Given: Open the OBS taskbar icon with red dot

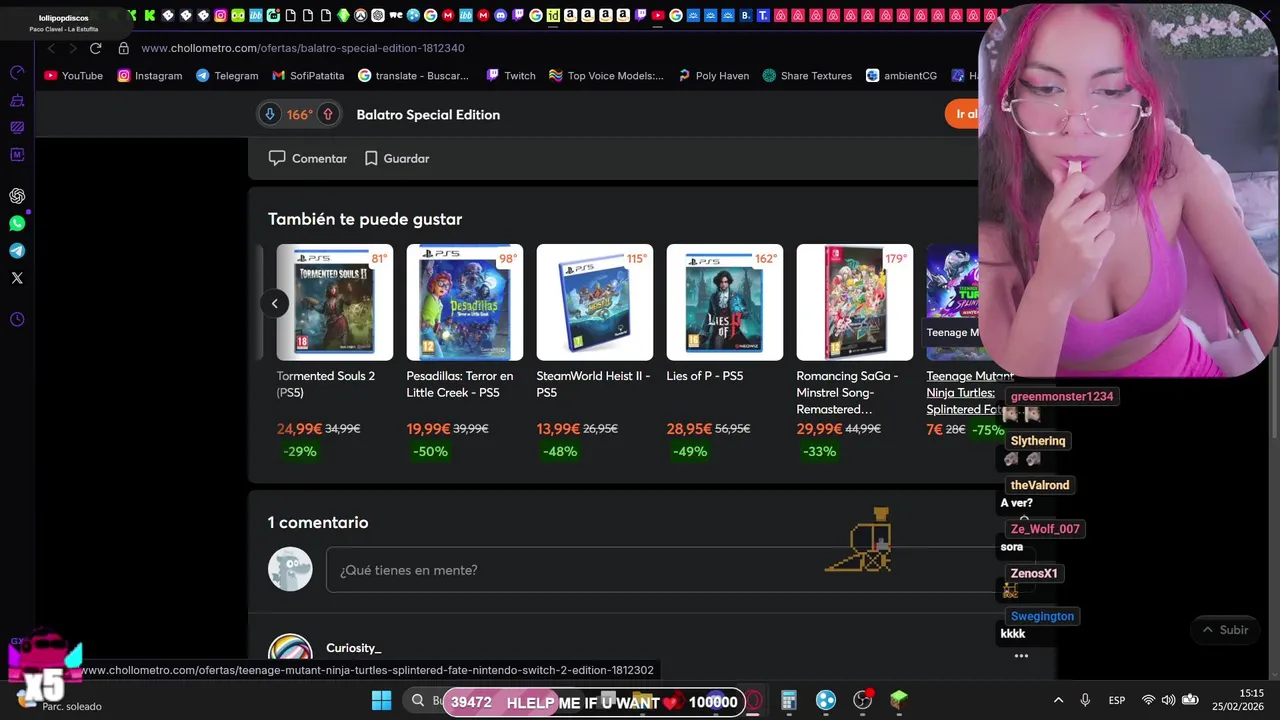Looking at the screenshot, I should 863,701.
